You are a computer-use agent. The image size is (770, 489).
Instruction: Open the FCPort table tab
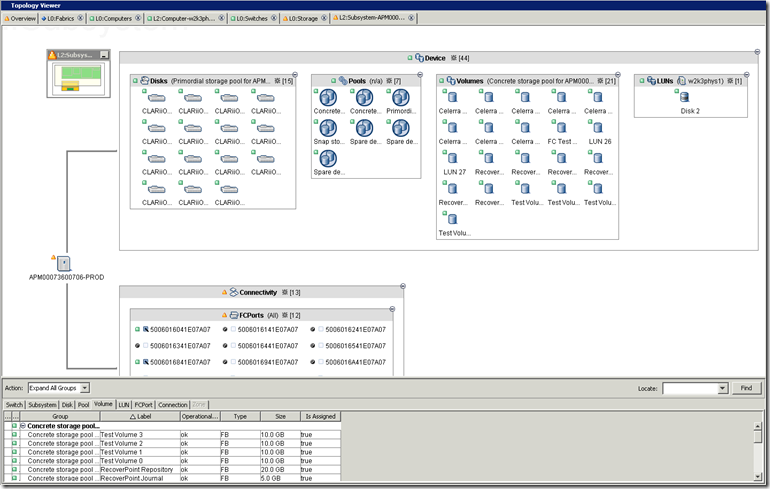coord(143,405)
